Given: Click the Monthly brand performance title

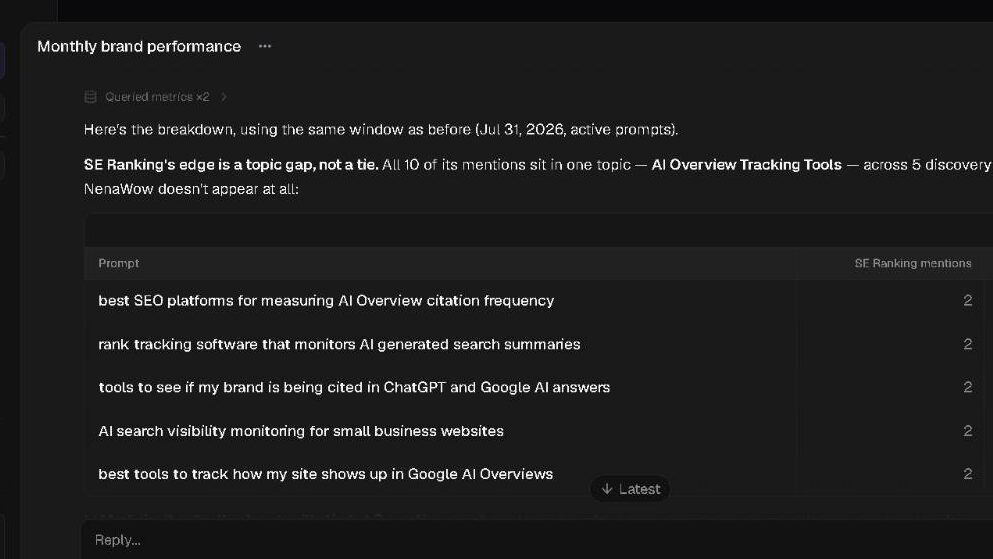Looking at the screenshot, I should tap(139, 46).
